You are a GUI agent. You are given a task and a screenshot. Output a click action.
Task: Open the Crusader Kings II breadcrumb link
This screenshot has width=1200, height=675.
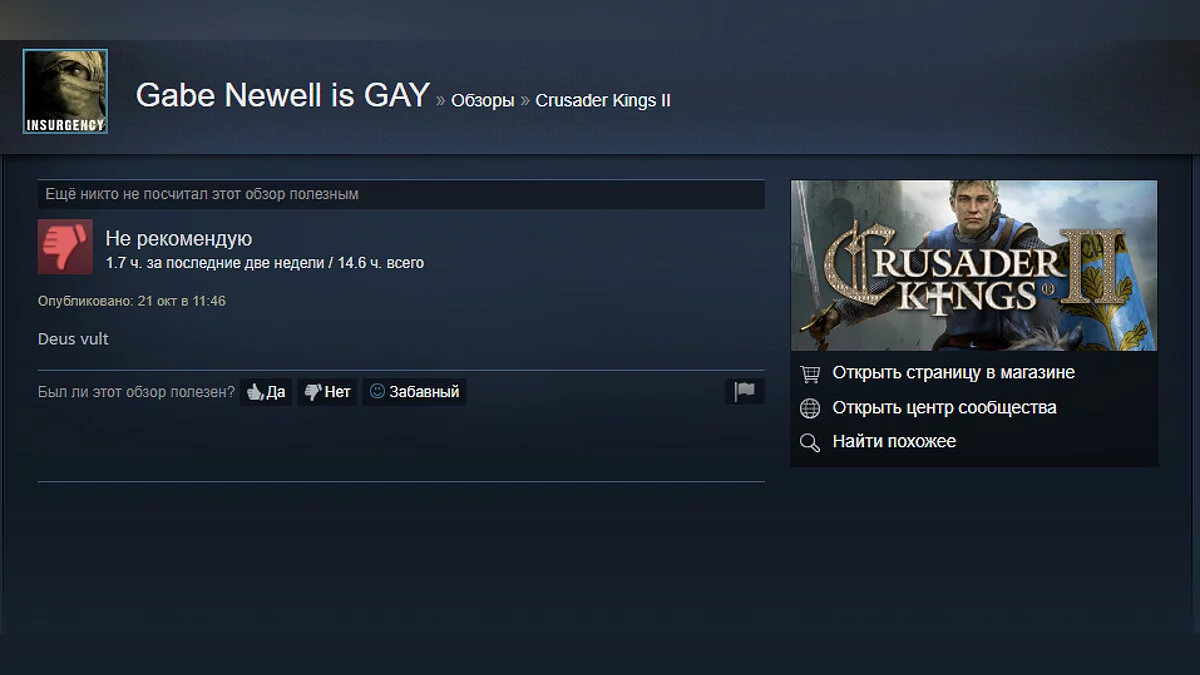[x=603, y=100]
